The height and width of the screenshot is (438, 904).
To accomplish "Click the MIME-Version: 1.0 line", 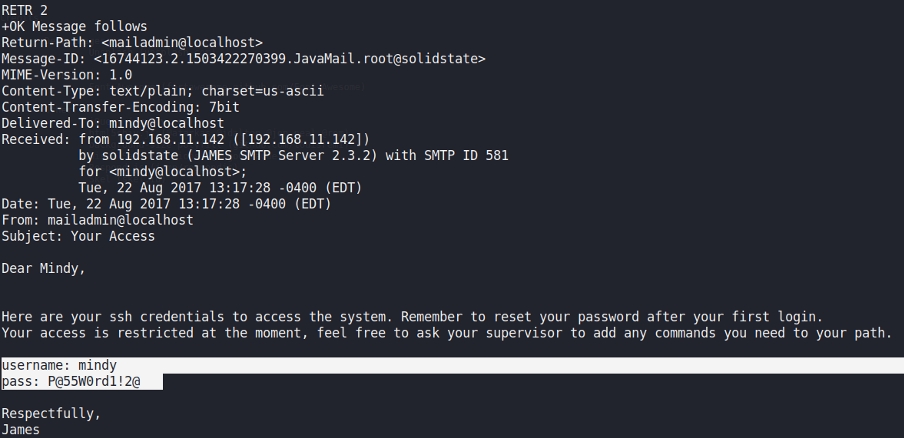I will click(66, 75).
